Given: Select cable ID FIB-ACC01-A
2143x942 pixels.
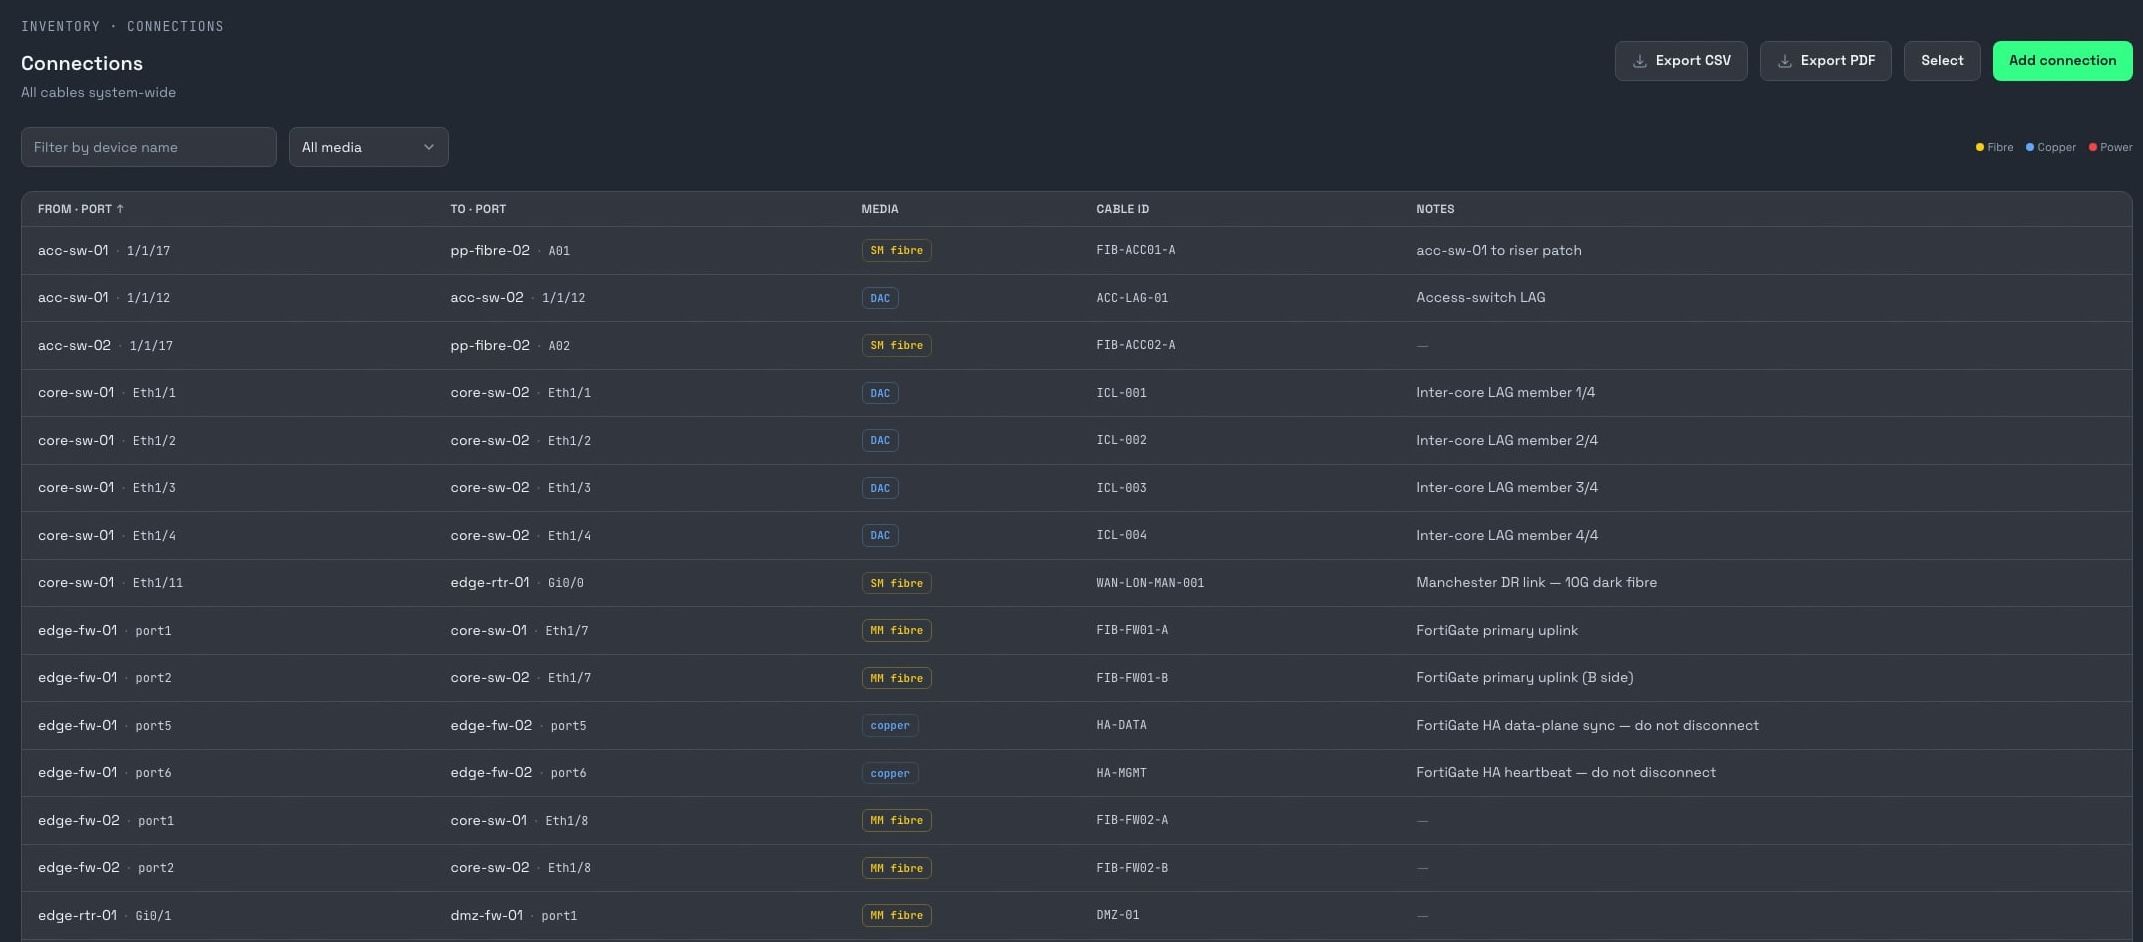Looking at the screenshot, I should (1136, 250).
